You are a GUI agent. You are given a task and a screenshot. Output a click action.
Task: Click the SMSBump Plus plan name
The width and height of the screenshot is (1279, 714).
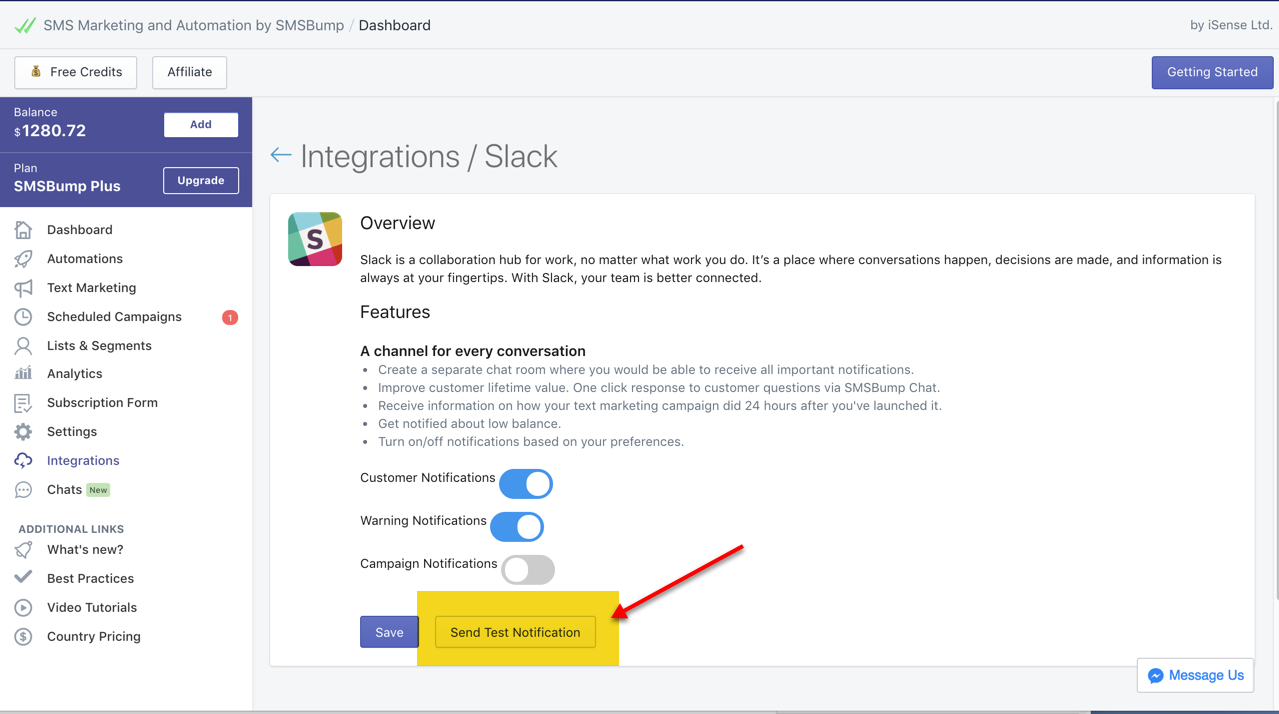(67, 187)
